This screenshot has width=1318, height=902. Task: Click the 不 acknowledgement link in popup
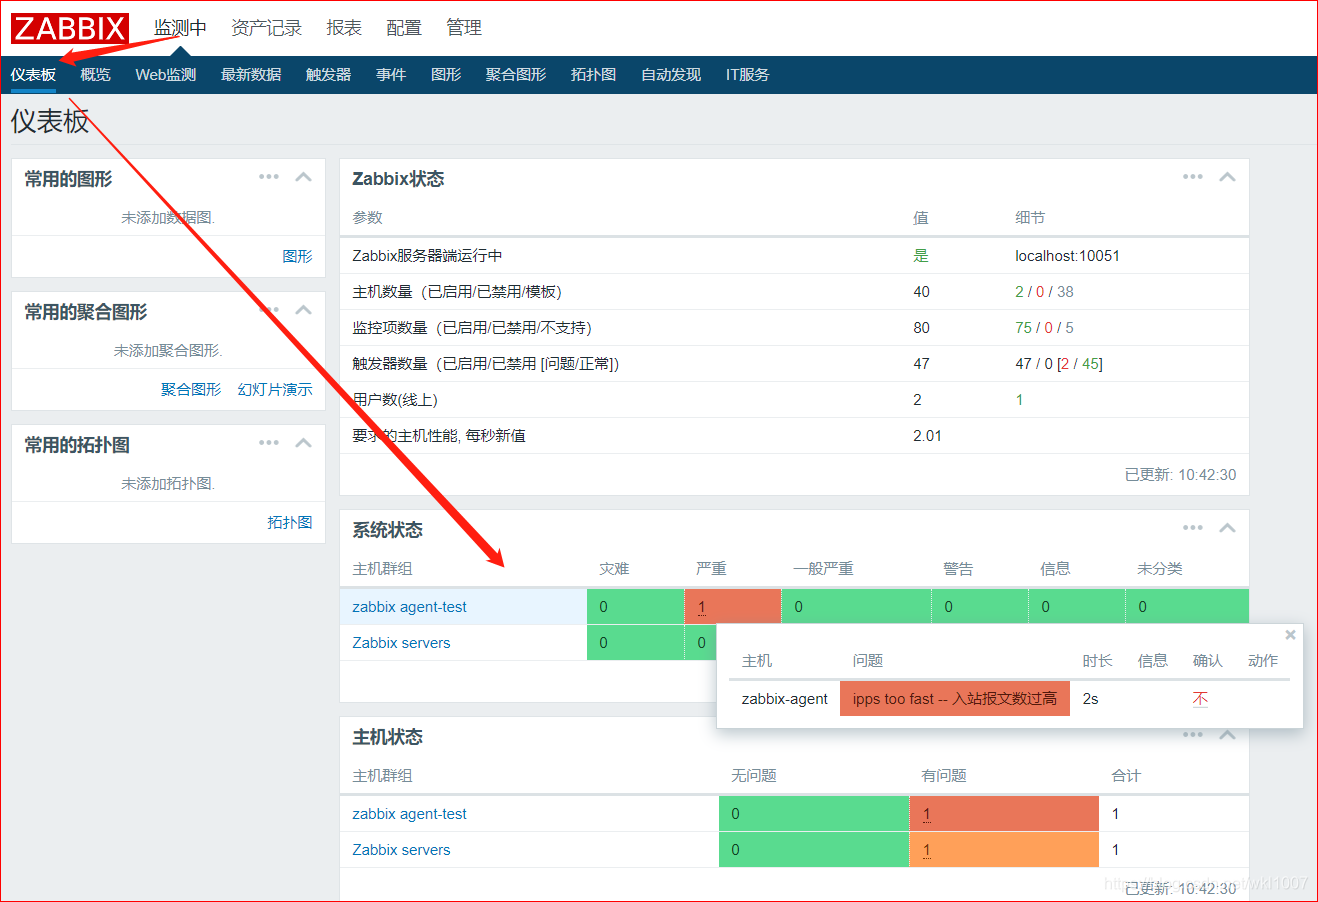[1200, 699]
